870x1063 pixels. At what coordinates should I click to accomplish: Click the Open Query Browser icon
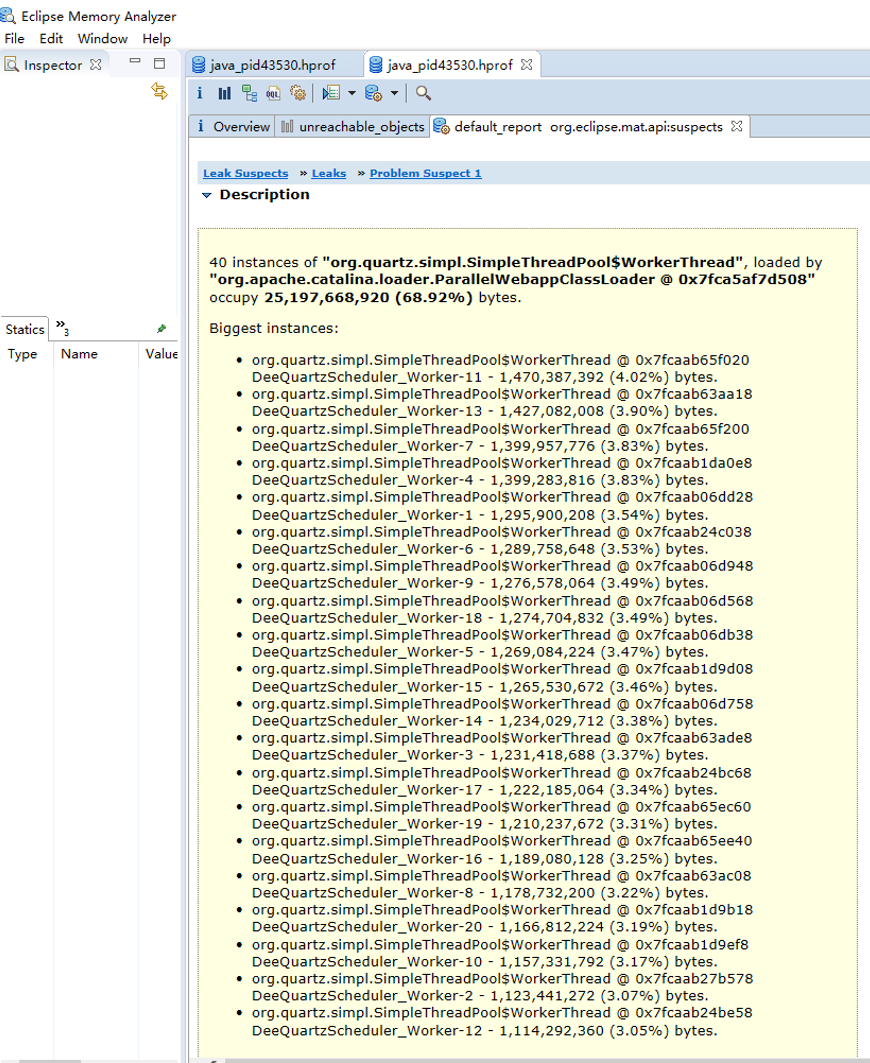click(x=373, y=93)
